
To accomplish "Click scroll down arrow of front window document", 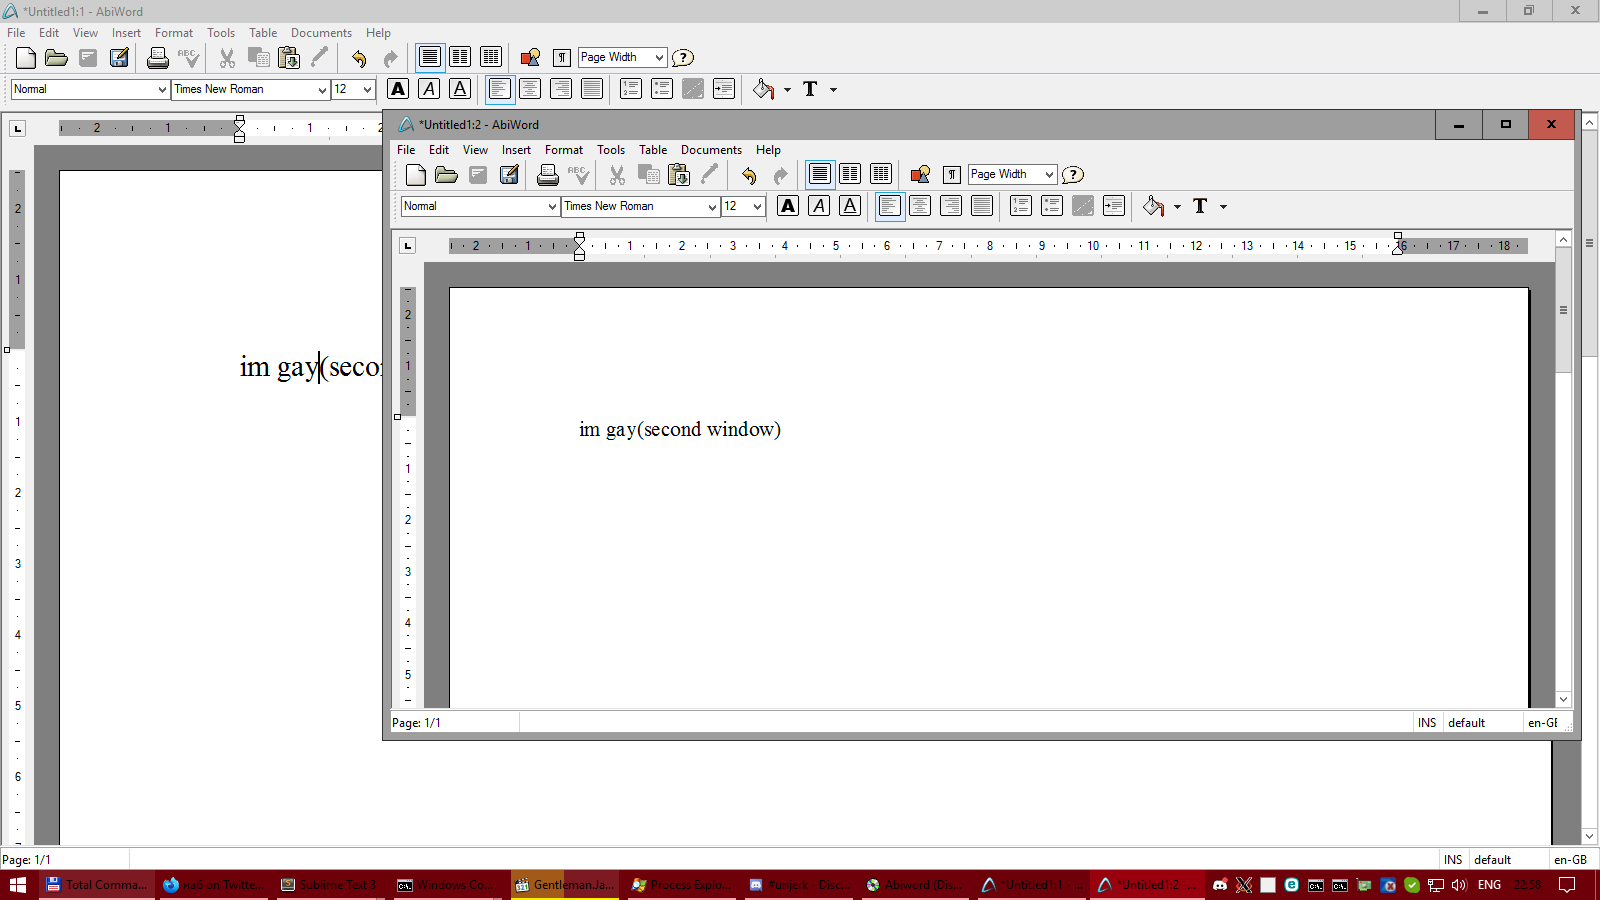I will pyautogui.click(x=1563, y=700).
